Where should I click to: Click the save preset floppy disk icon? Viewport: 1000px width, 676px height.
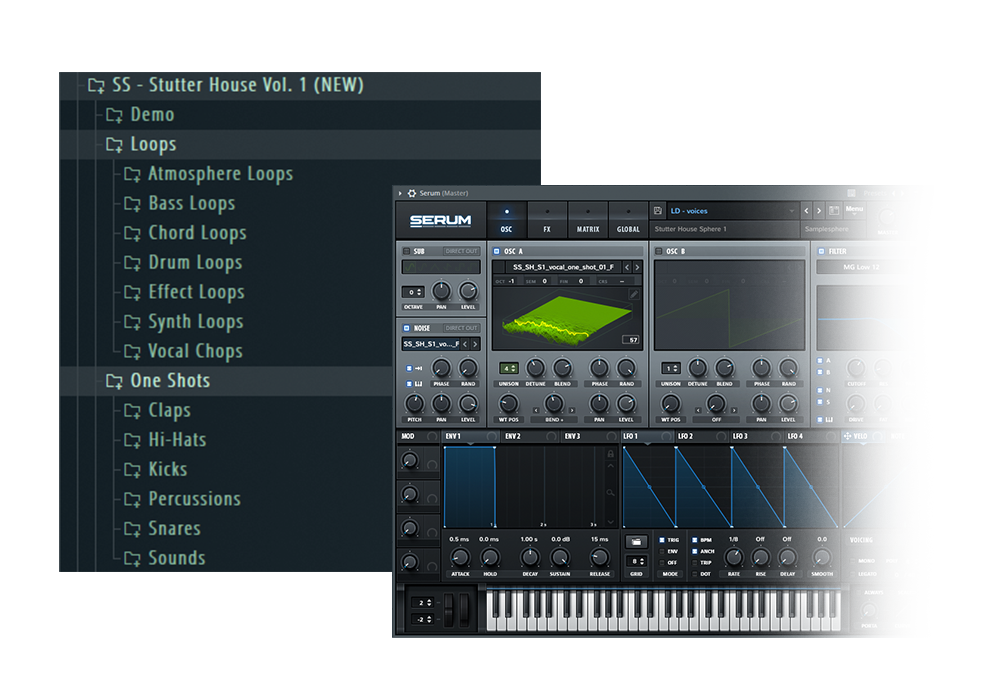pyautogui.click(x=658, y=211)
